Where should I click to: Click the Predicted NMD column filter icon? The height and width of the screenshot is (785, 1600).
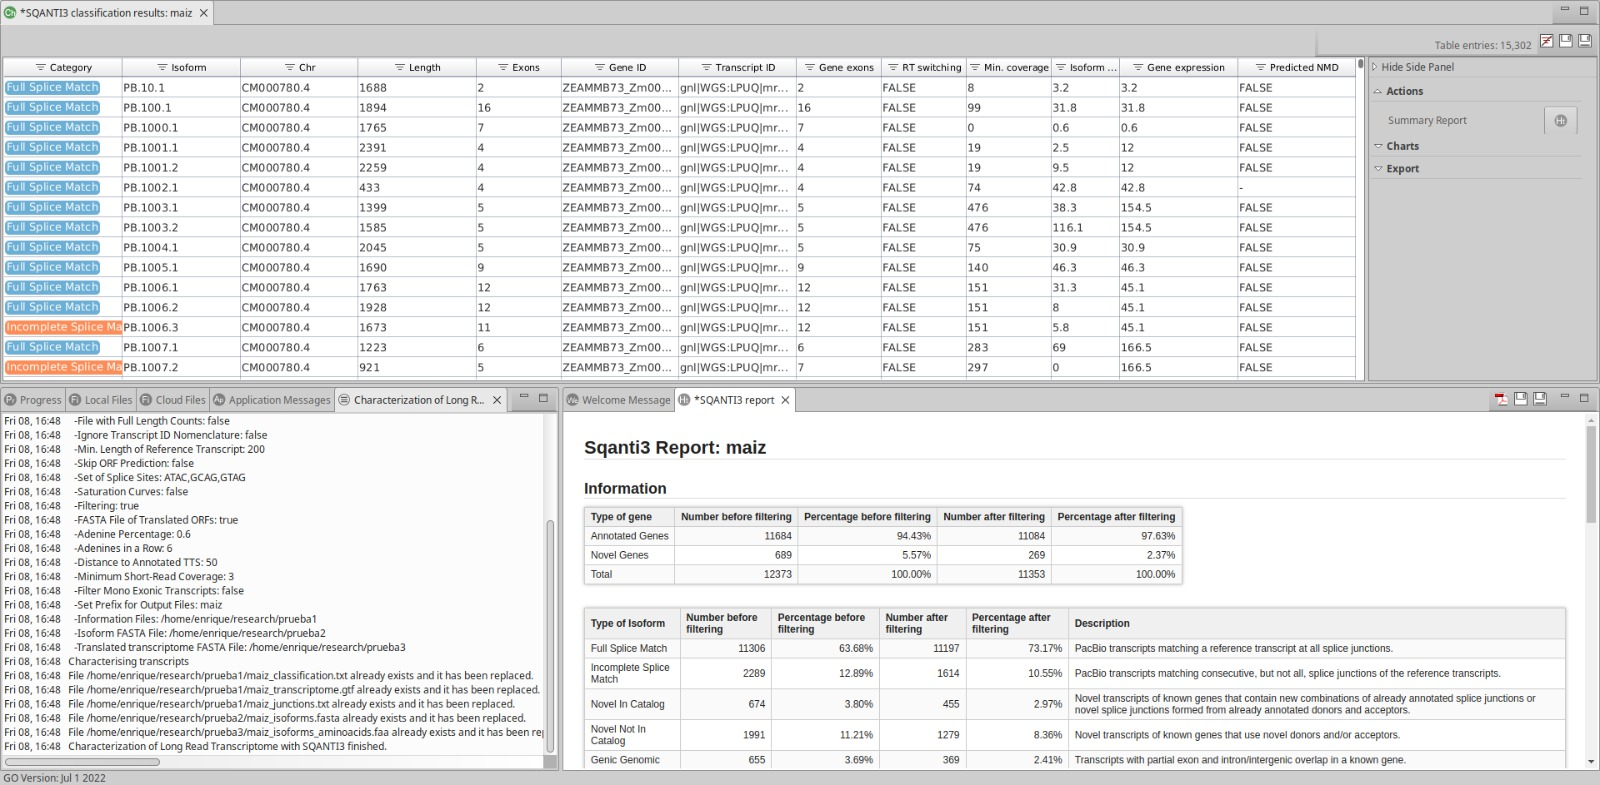(1261, 67)
